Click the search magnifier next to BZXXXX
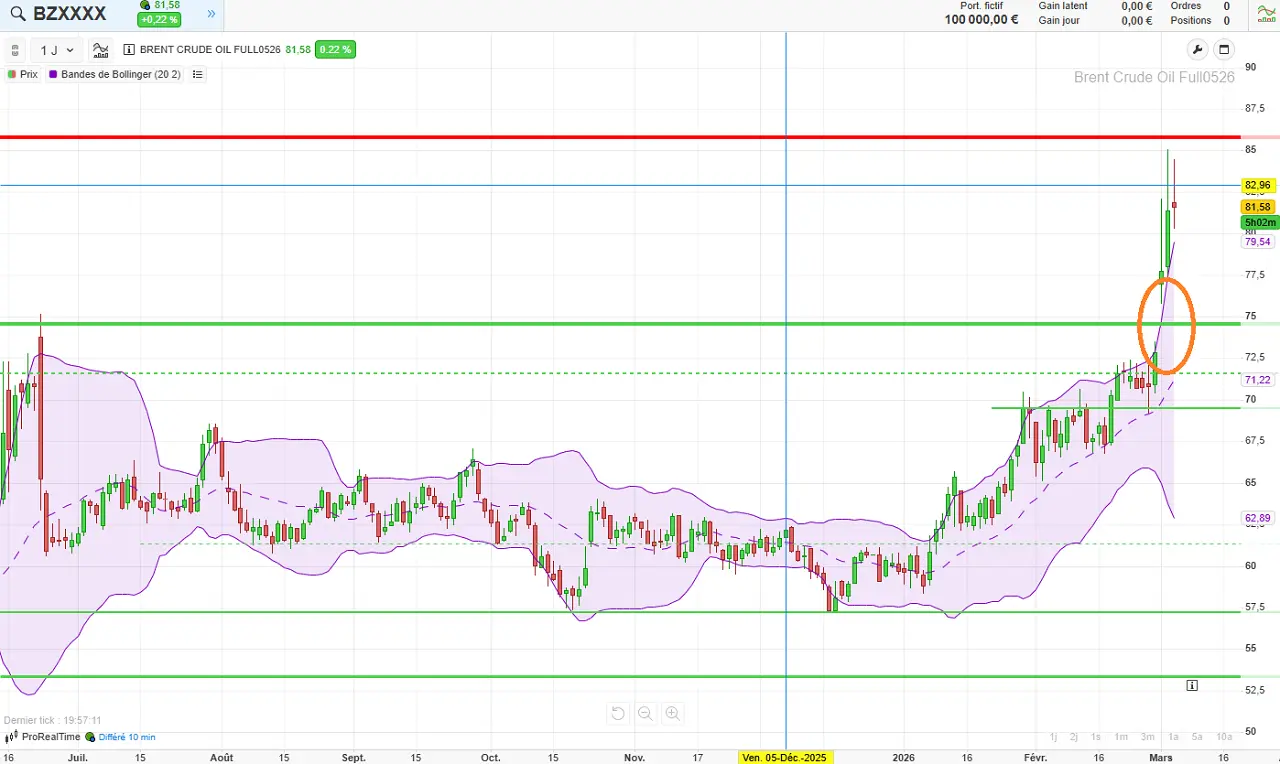Viewport: 1280px width, 764px height. pos(16,14)
